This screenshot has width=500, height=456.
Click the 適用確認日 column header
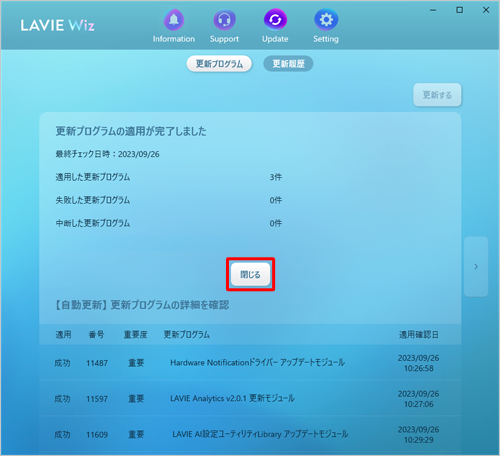[419, 335]
